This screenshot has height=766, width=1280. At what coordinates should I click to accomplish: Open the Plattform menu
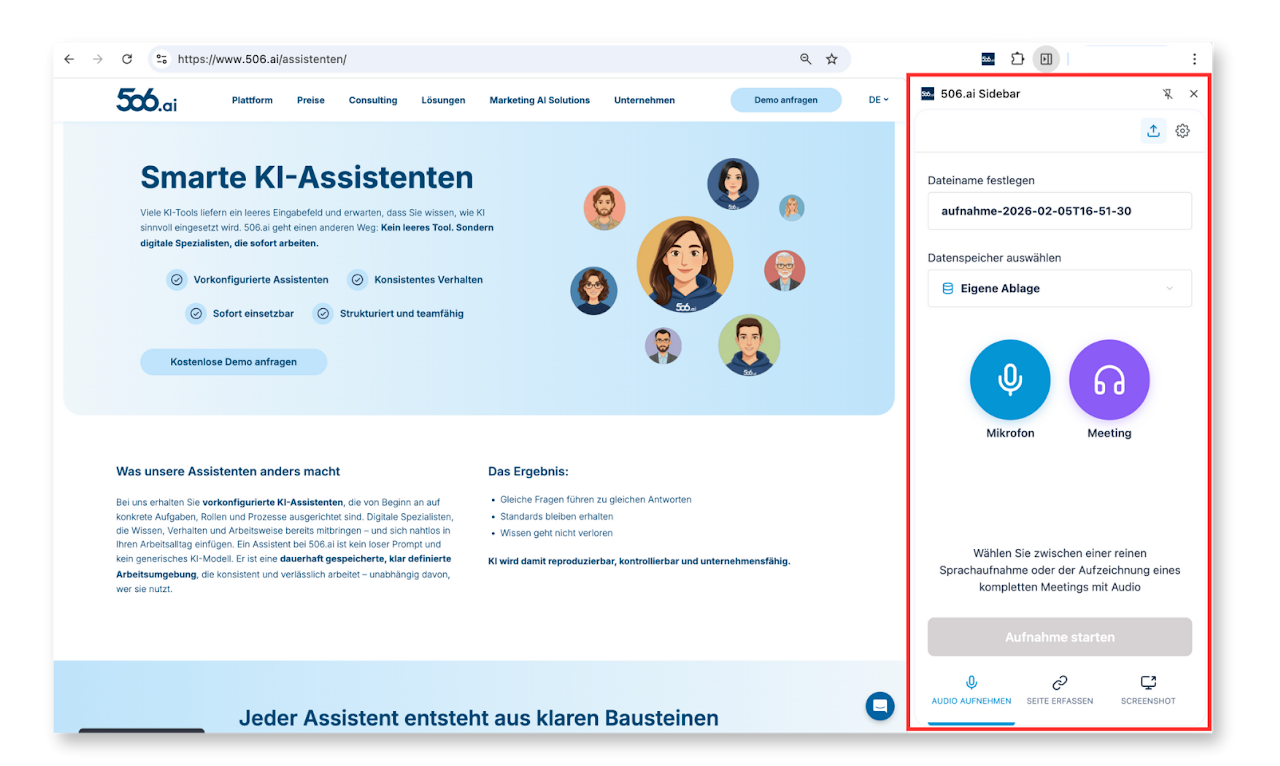tap(252, 100)
